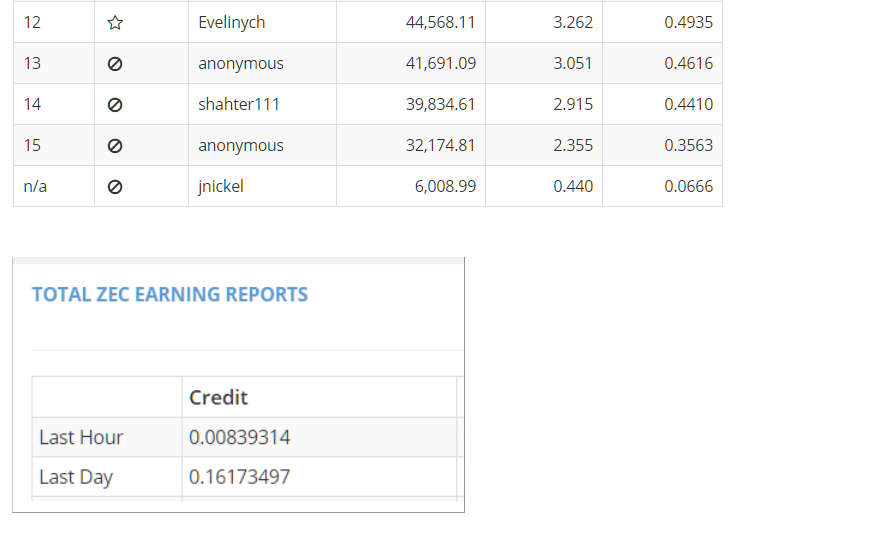
Task: Click rank number 12
Action: tap(32, 22)
